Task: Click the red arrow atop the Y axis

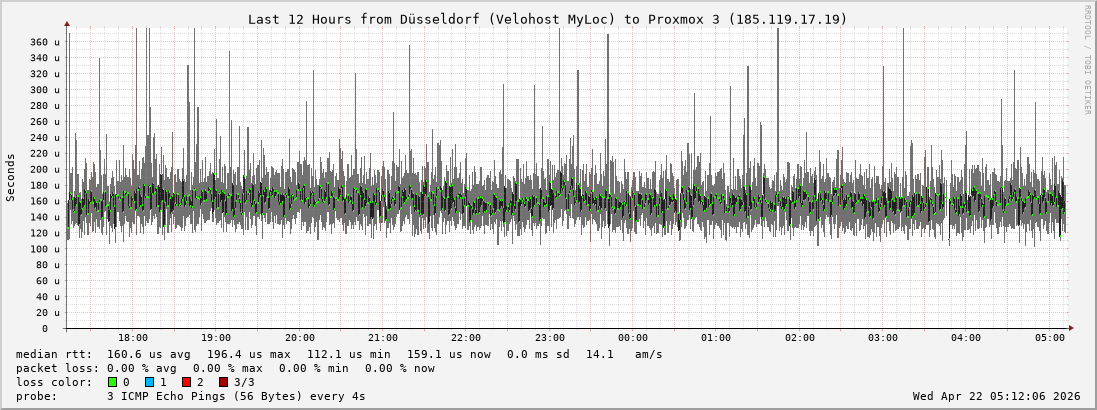Action: pyautogui.click(x=67, y=23)
